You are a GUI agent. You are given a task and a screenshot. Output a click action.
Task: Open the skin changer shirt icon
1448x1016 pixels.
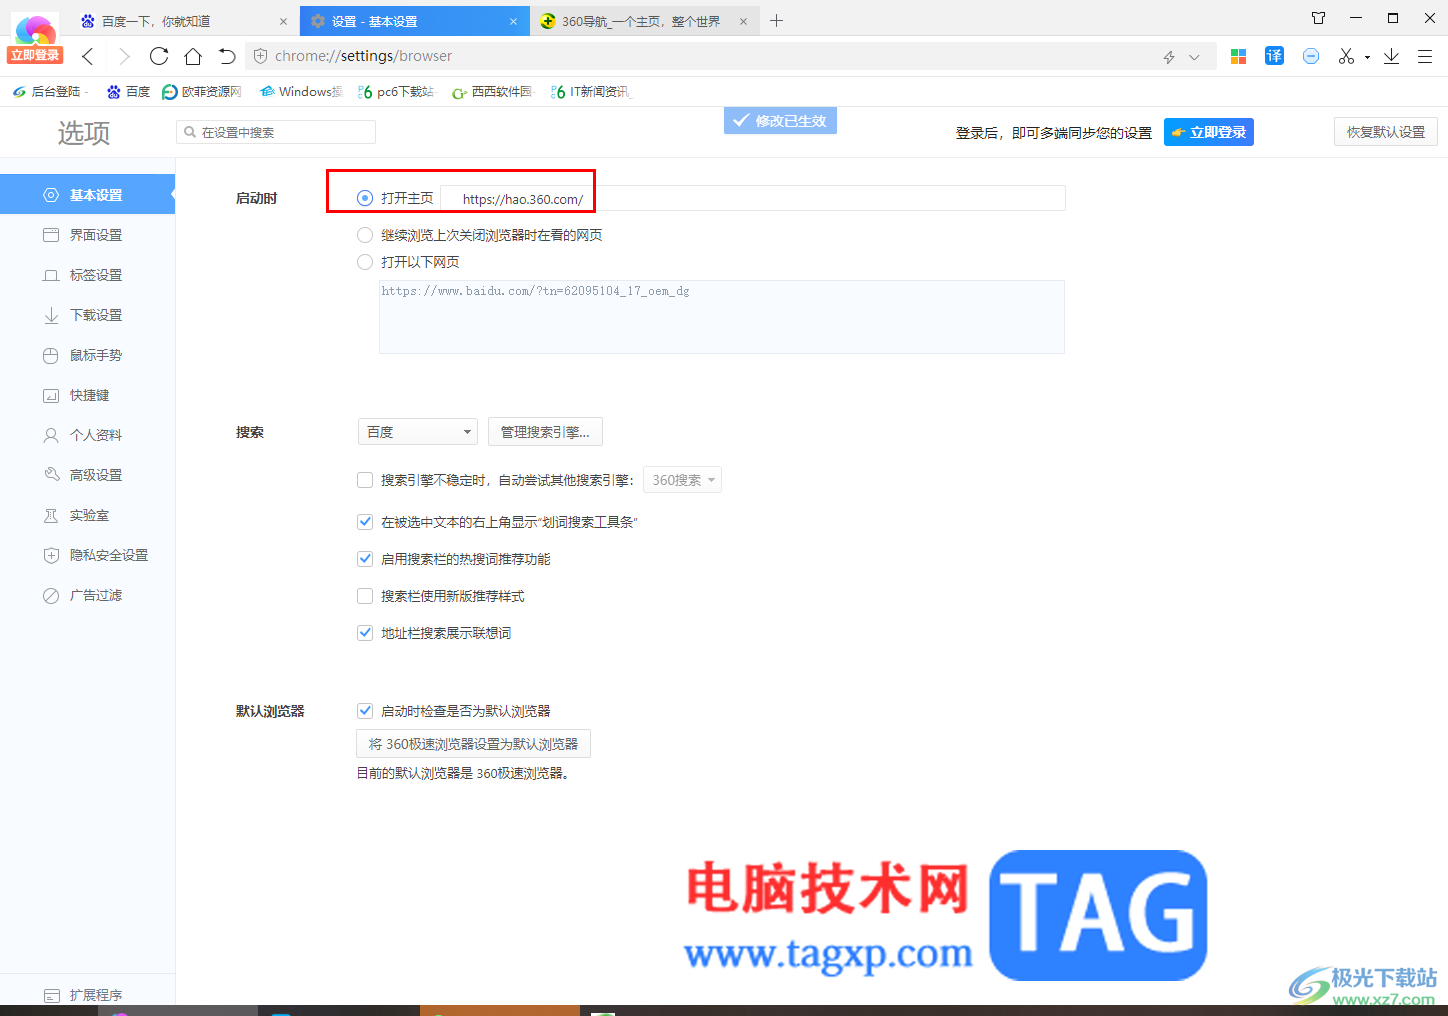tap(1318, 18)
